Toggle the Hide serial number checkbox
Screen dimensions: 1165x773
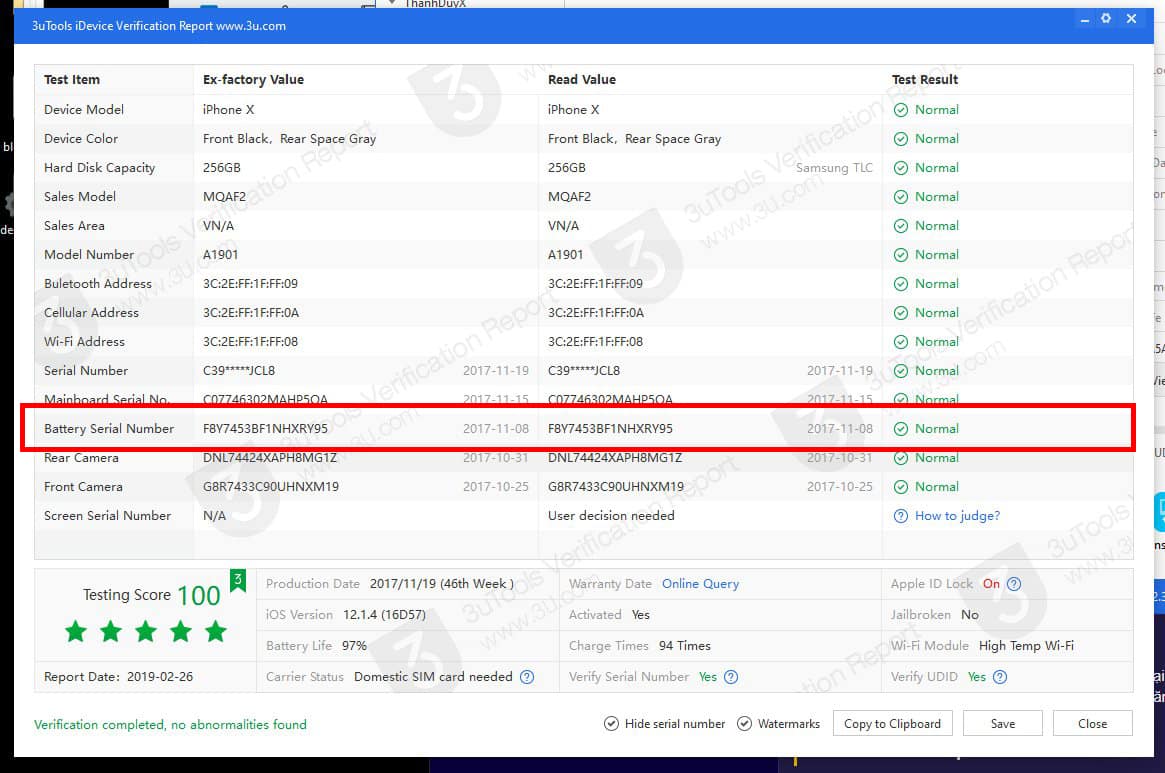click(x=611, y=724)
